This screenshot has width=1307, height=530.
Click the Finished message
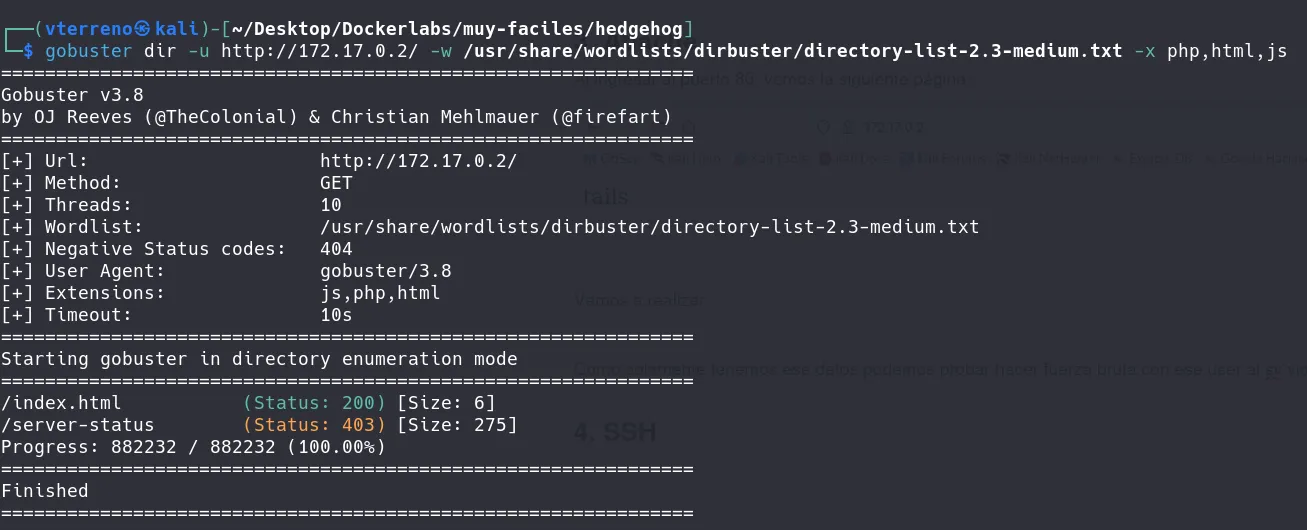click(x=45, y=491)
